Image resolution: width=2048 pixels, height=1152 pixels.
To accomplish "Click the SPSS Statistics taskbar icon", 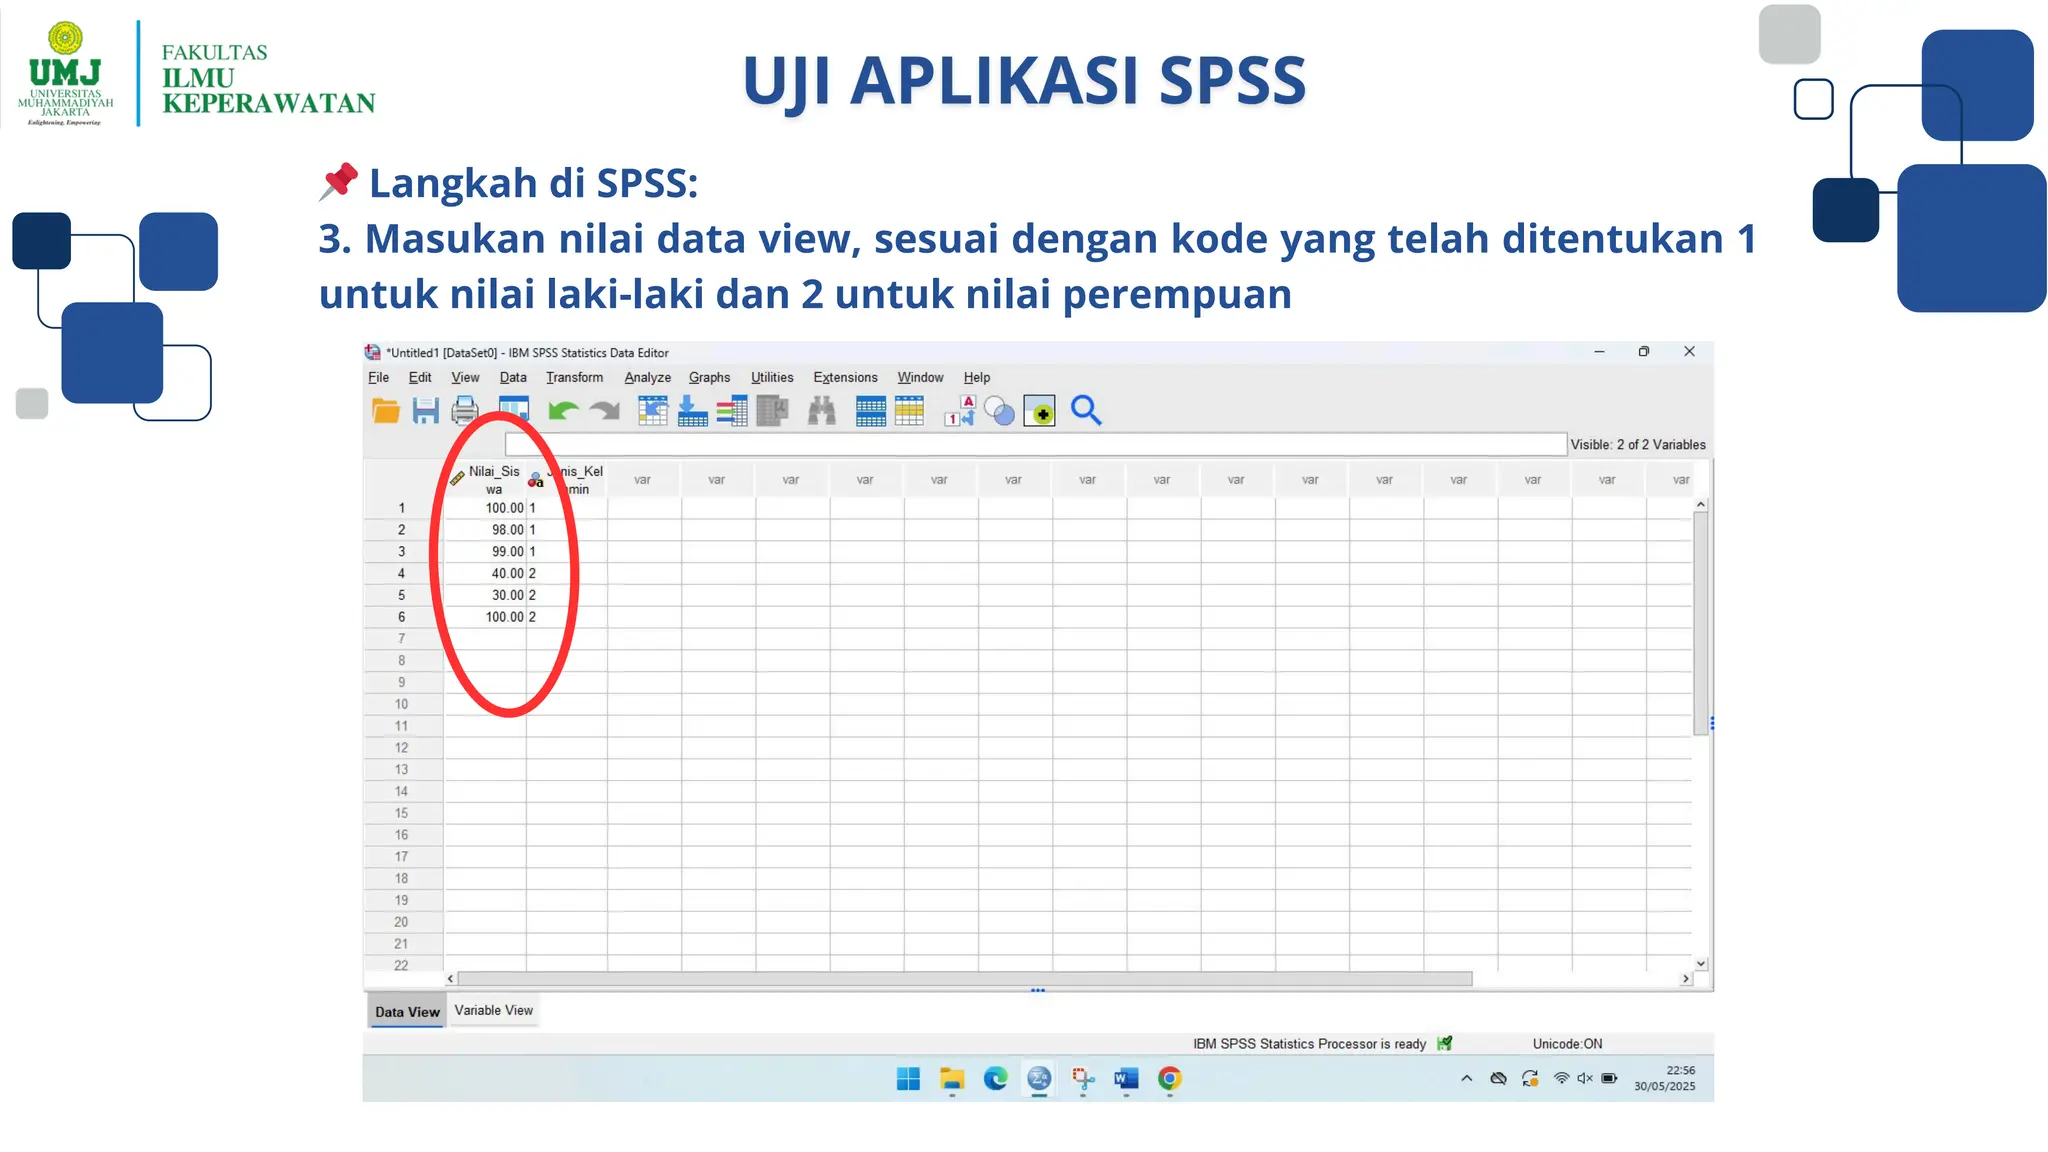I will click(1040, 1079).
